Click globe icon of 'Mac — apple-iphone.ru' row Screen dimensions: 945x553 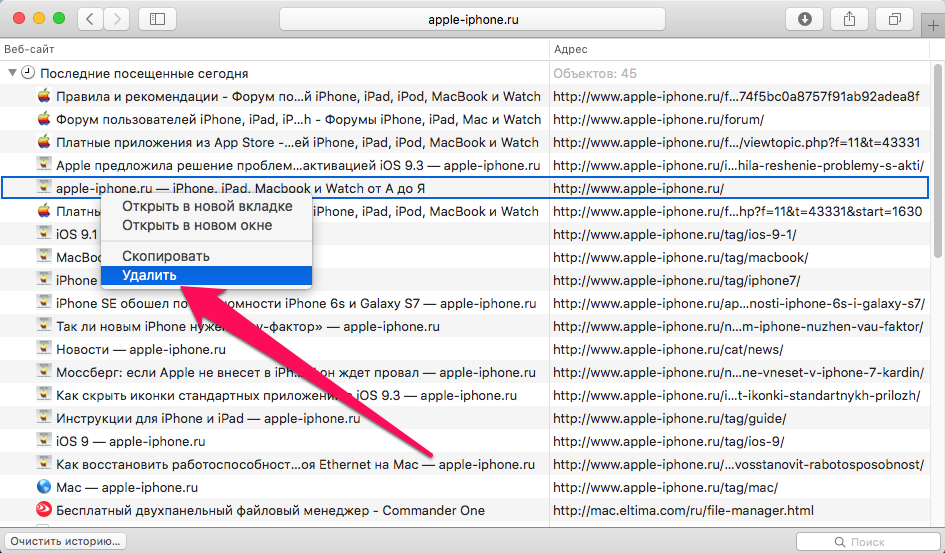pos(43,487)
